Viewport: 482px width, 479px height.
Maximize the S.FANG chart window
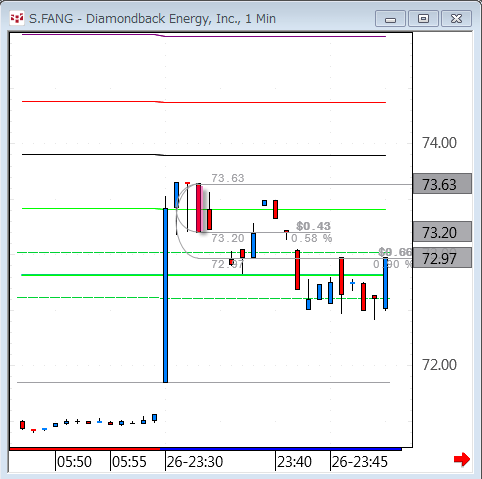click(423, 19)
